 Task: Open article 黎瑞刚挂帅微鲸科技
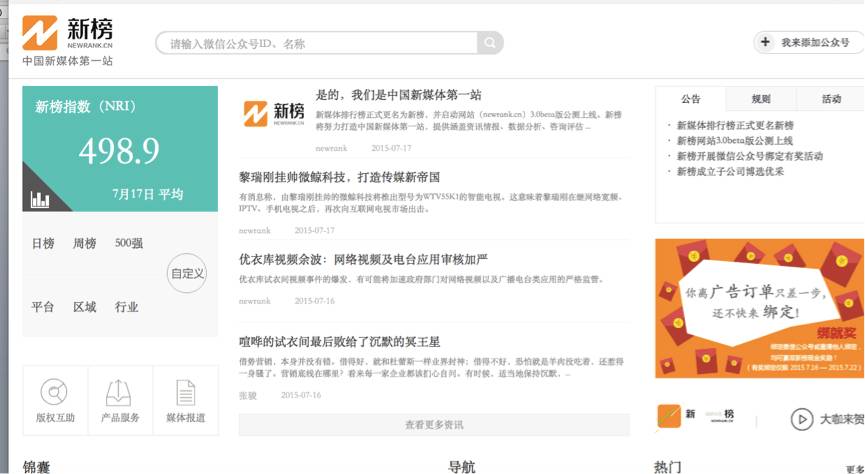(x=339, y=177)
